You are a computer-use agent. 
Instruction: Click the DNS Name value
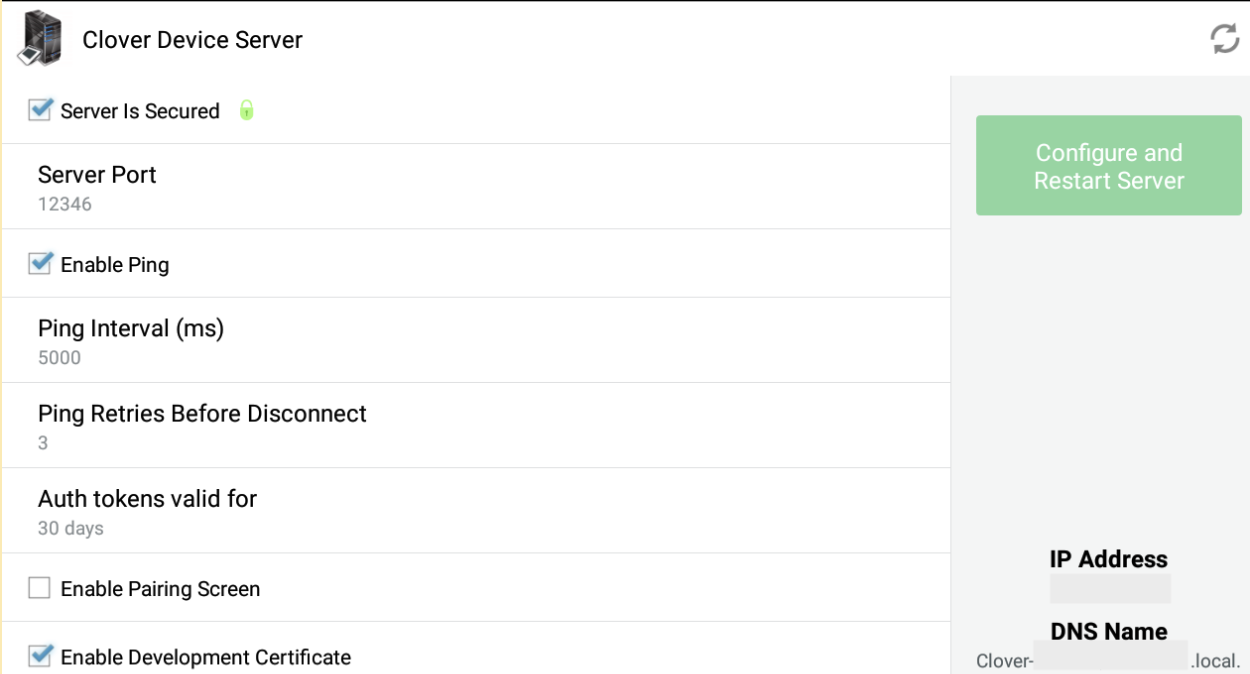click(x=1109, y=660)
